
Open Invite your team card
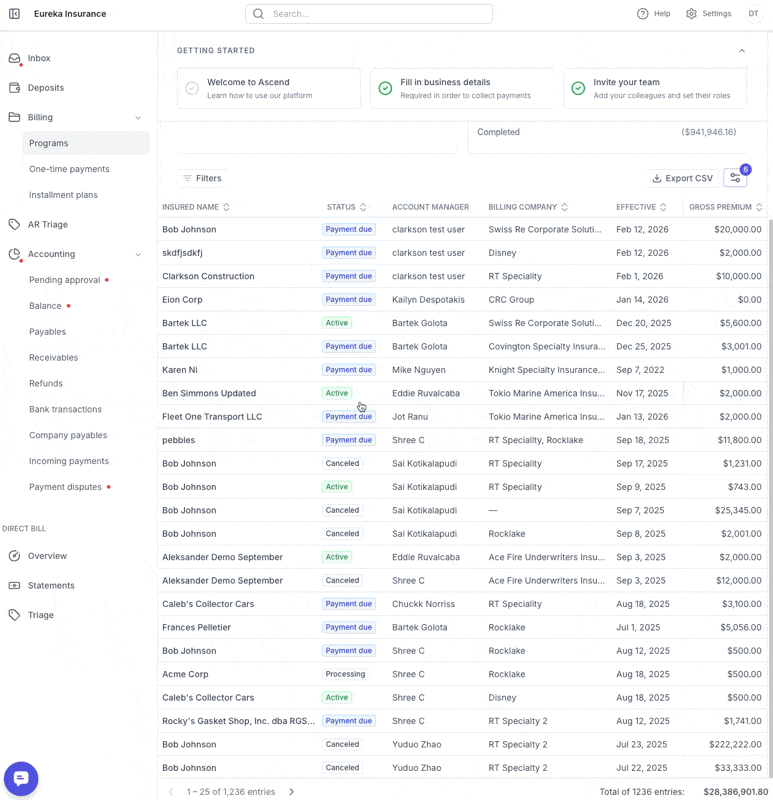coord(655,88)
